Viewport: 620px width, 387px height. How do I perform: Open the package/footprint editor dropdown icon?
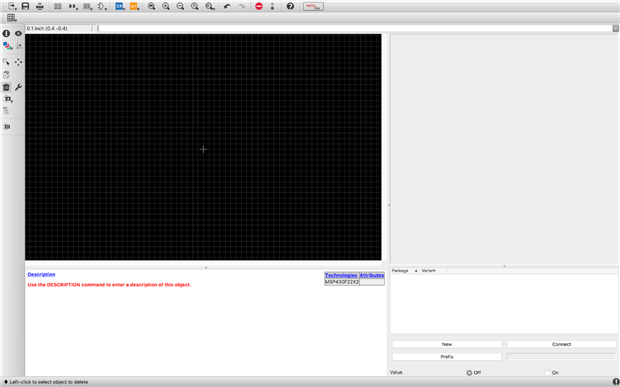pyautogui.click(x=88, y=6)
